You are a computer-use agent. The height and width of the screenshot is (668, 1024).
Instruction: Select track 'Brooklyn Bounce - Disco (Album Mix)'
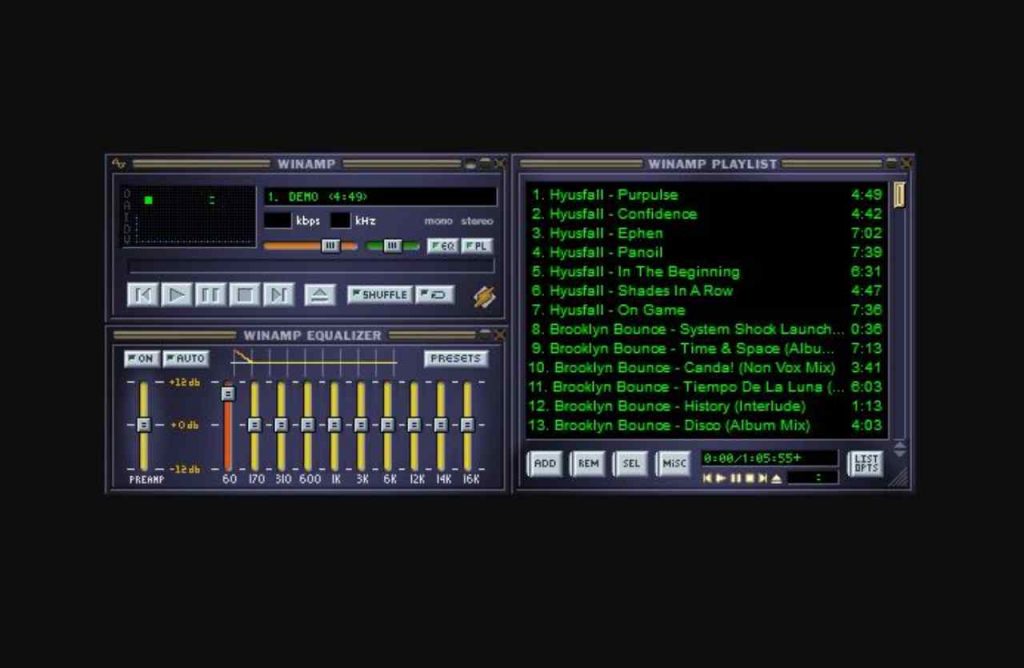pyautogui.click(x=707, y=425)
